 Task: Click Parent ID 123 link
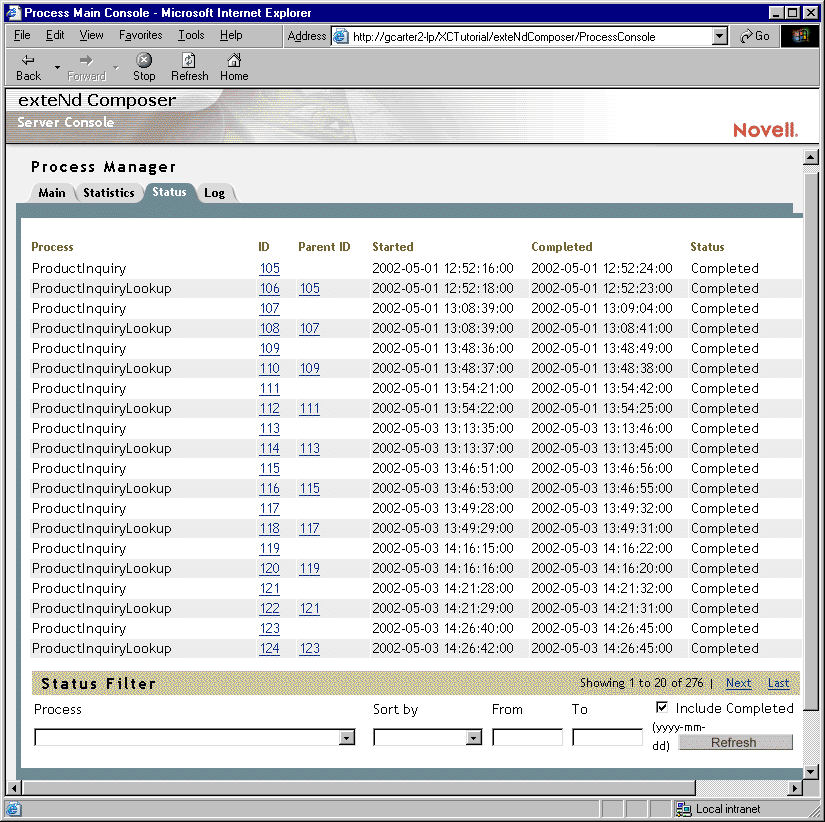click(x=309, y=648)
